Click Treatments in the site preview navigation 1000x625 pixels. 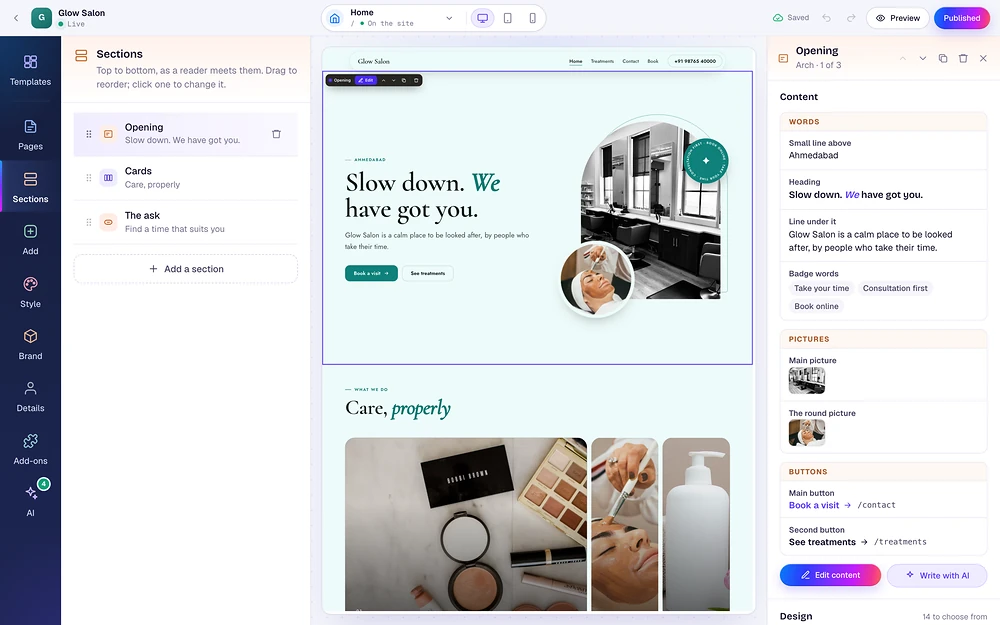pyautogui.click(x=602, y=61)
